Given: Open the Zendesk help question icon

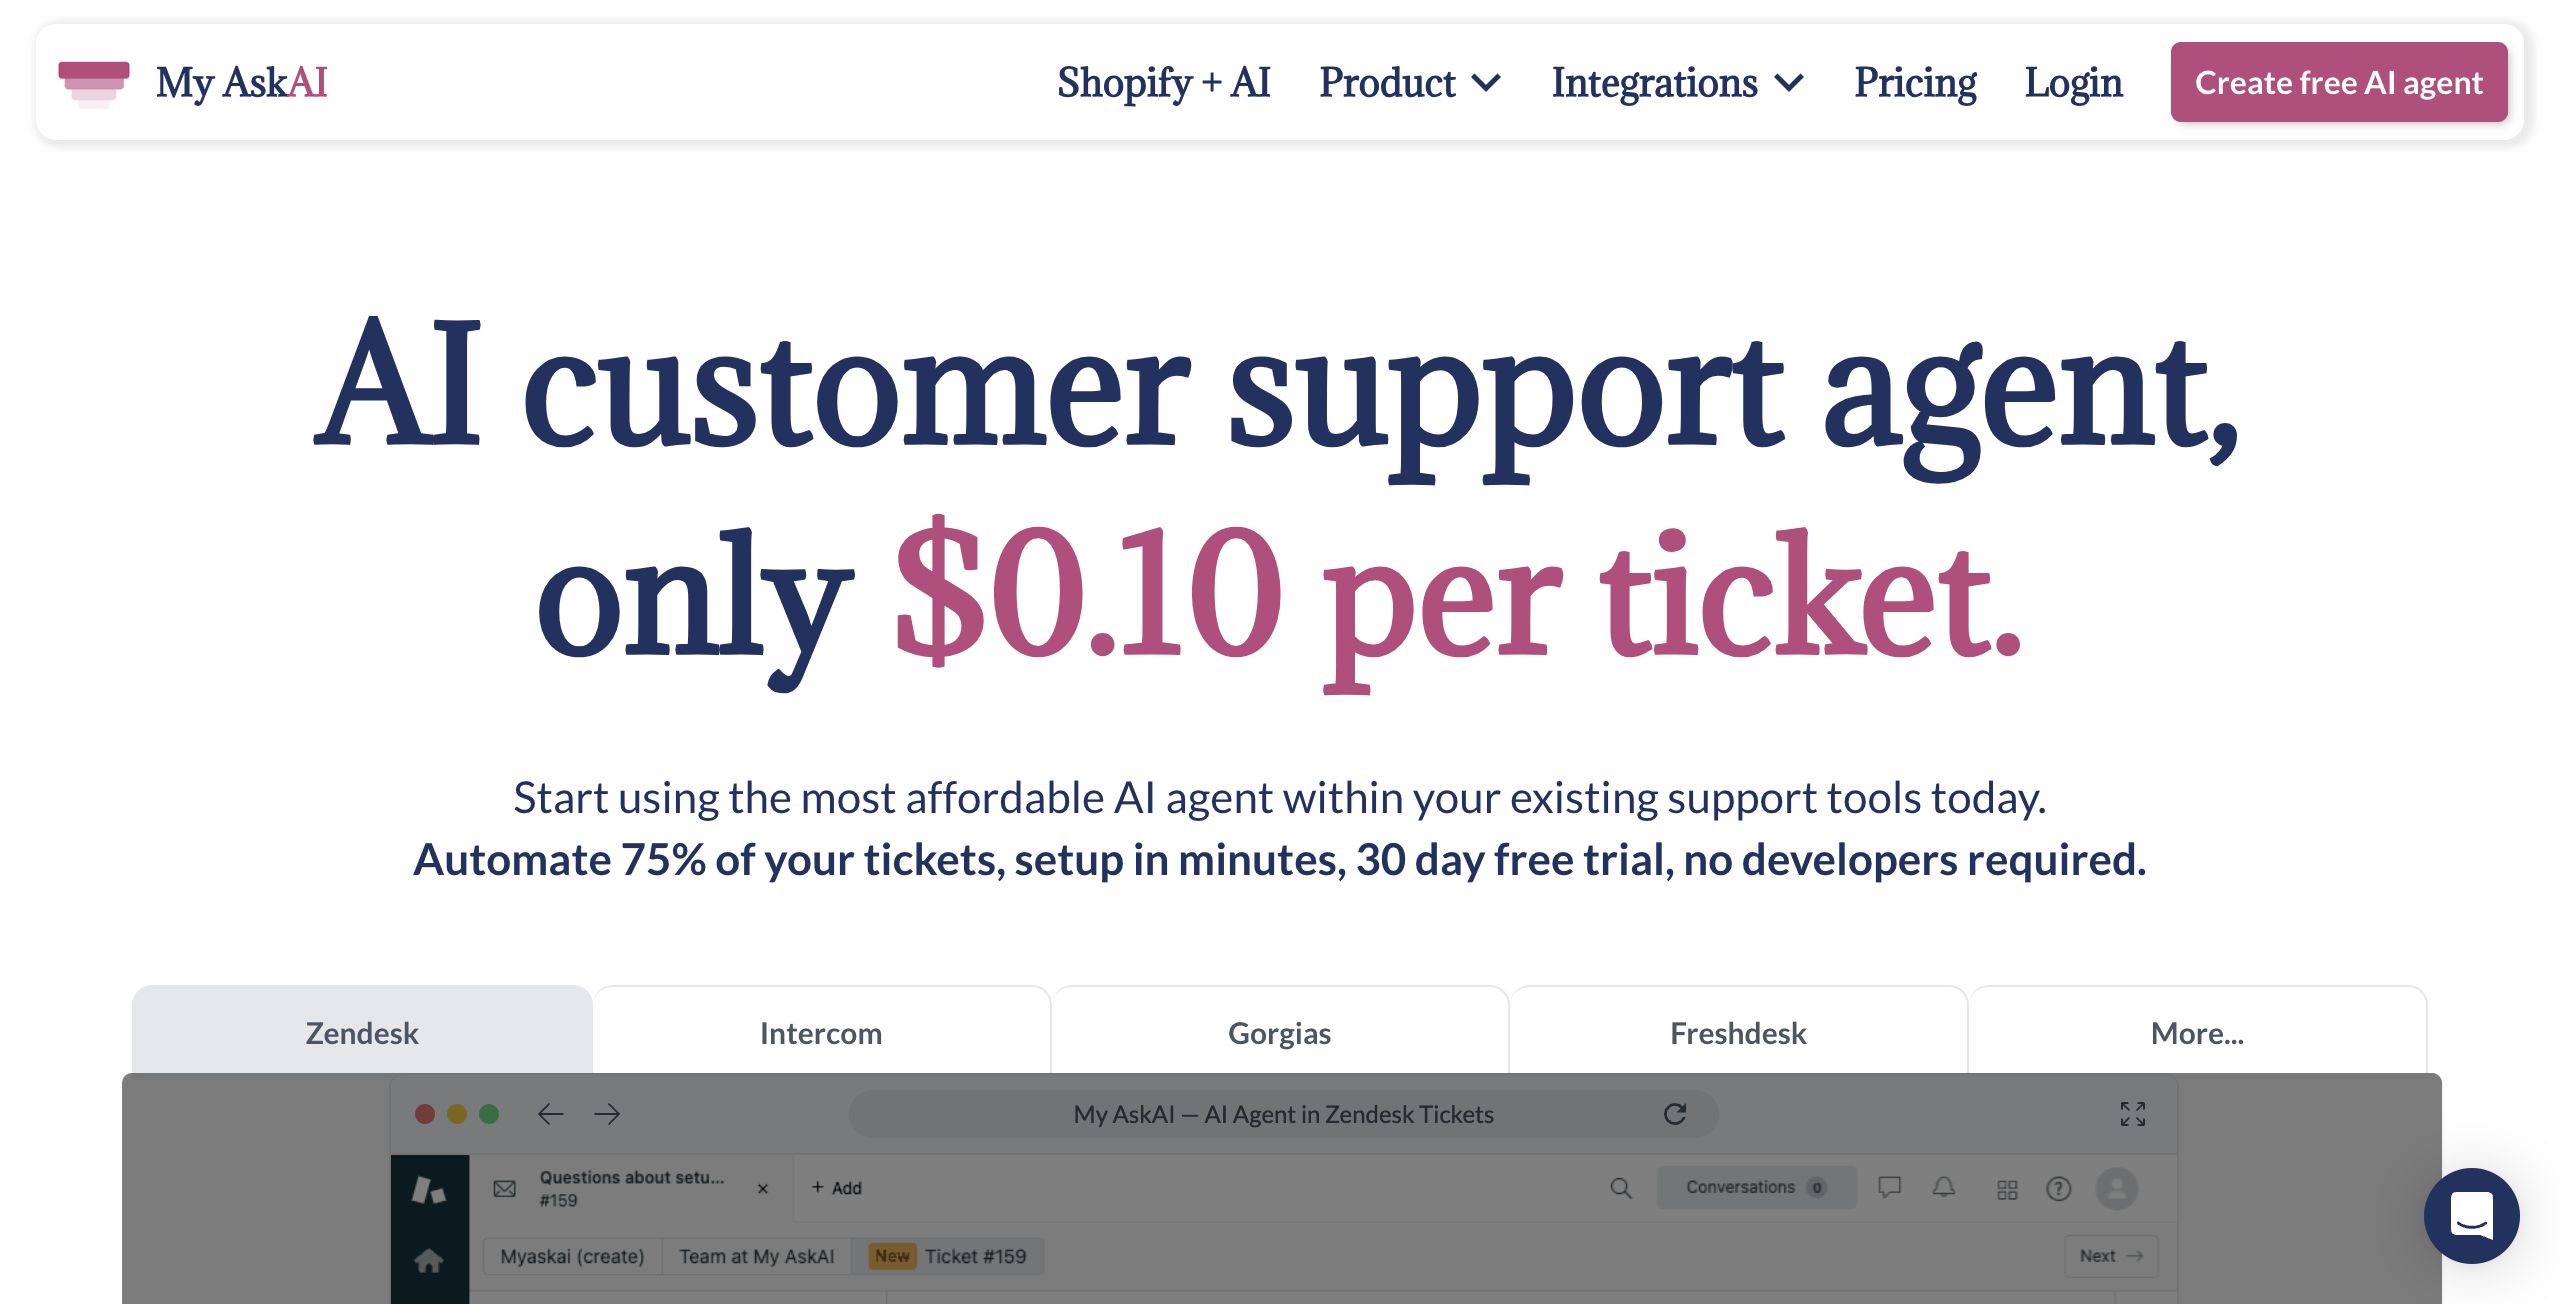Looking at the screenshot, I should tap(2058, 1188).
